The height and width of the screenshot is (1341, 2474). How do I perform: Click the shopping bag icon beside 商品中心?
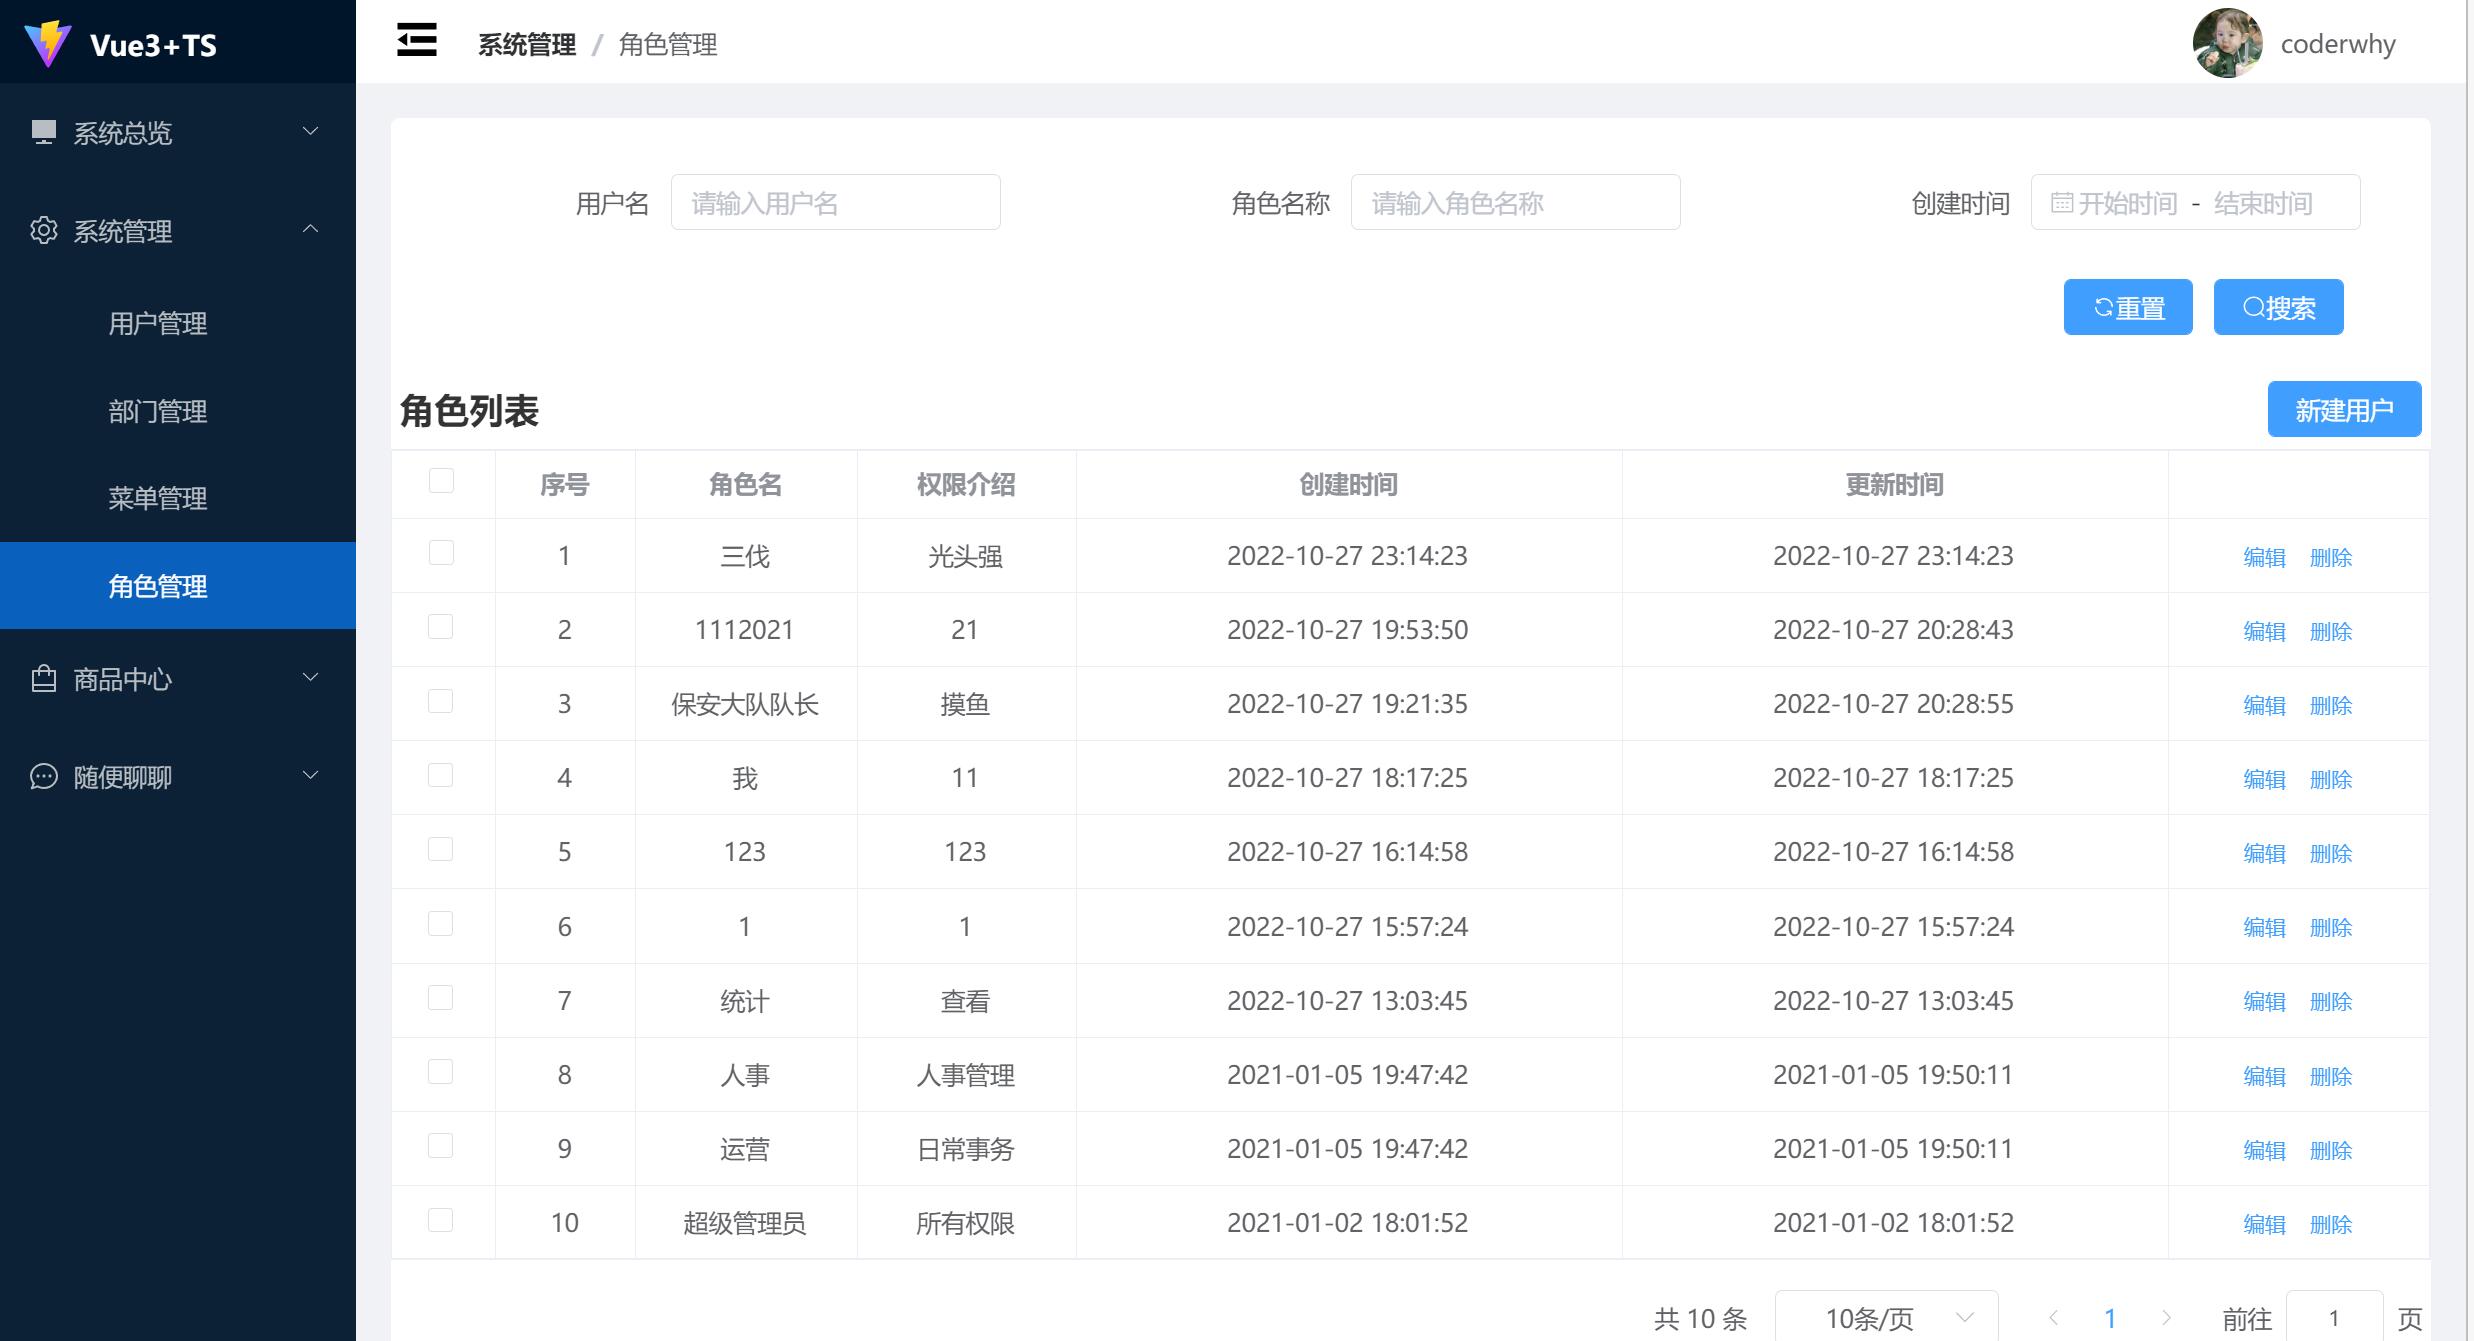43,678
